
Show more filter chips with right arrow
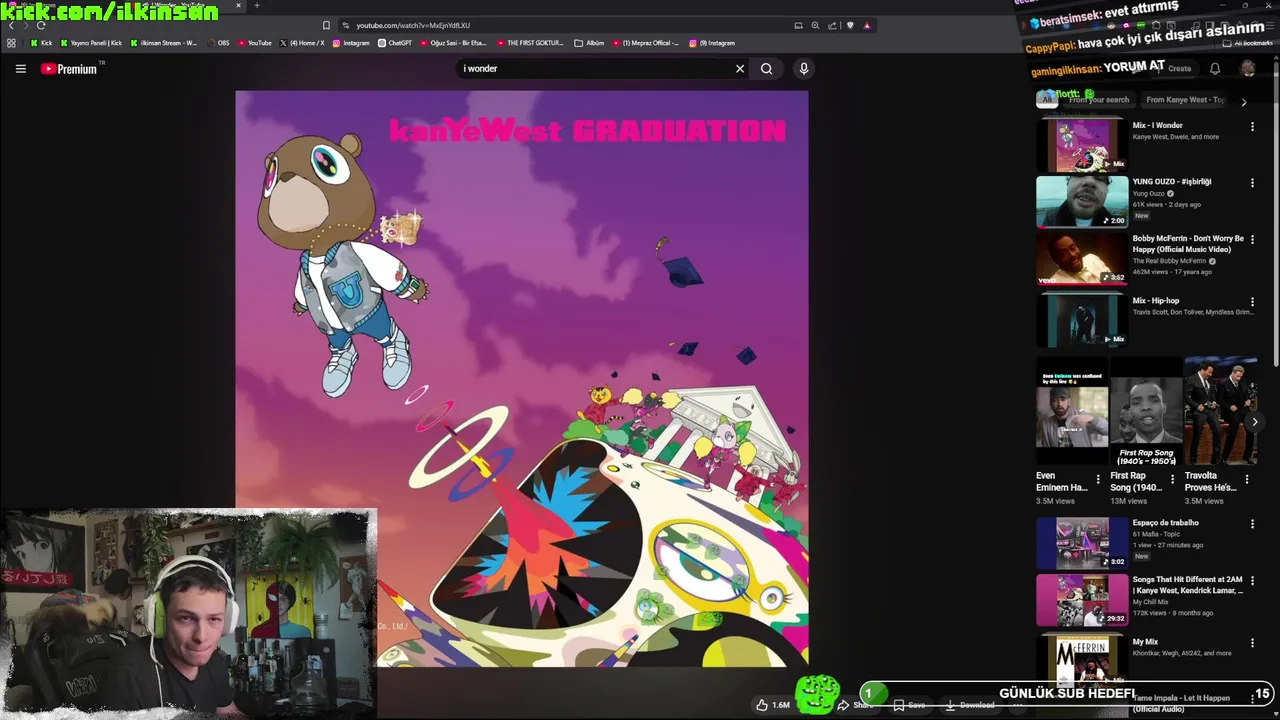[1244, 102]
